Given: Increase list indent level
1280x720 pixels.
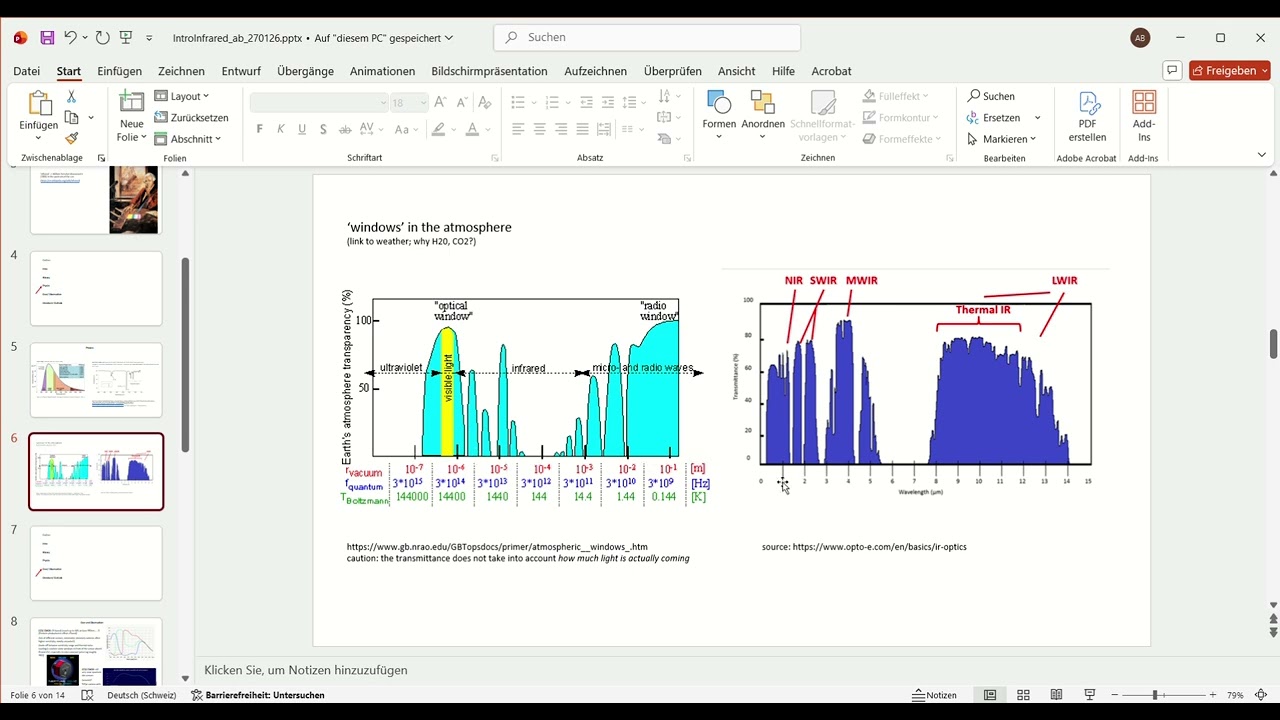Looking at the screenshot, I should tap(607, 102).
